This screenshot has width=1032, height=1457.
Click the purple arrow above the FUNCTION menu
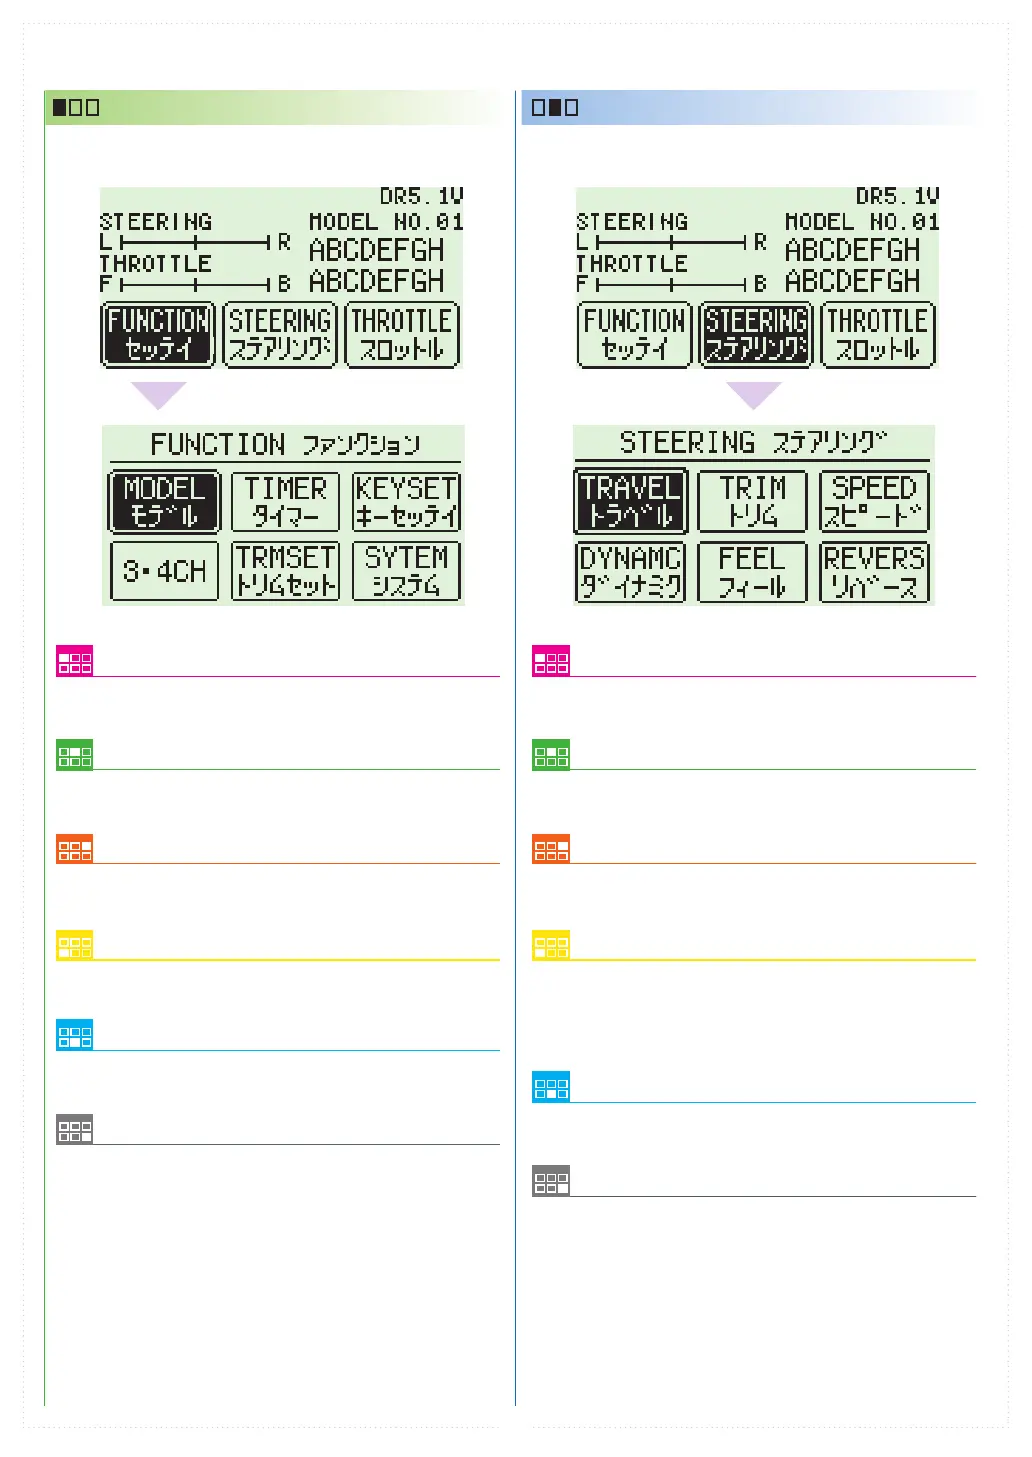click(x=158, y=394)
